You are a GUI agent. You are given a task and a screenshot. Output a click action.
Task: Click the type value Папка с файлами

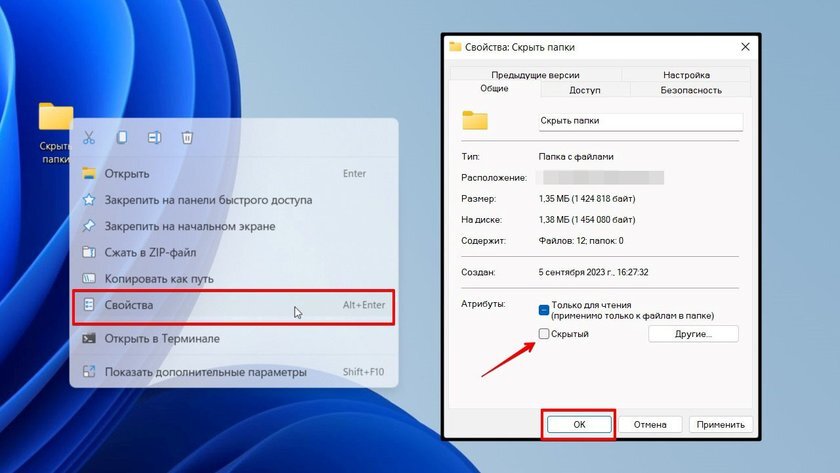576,156
